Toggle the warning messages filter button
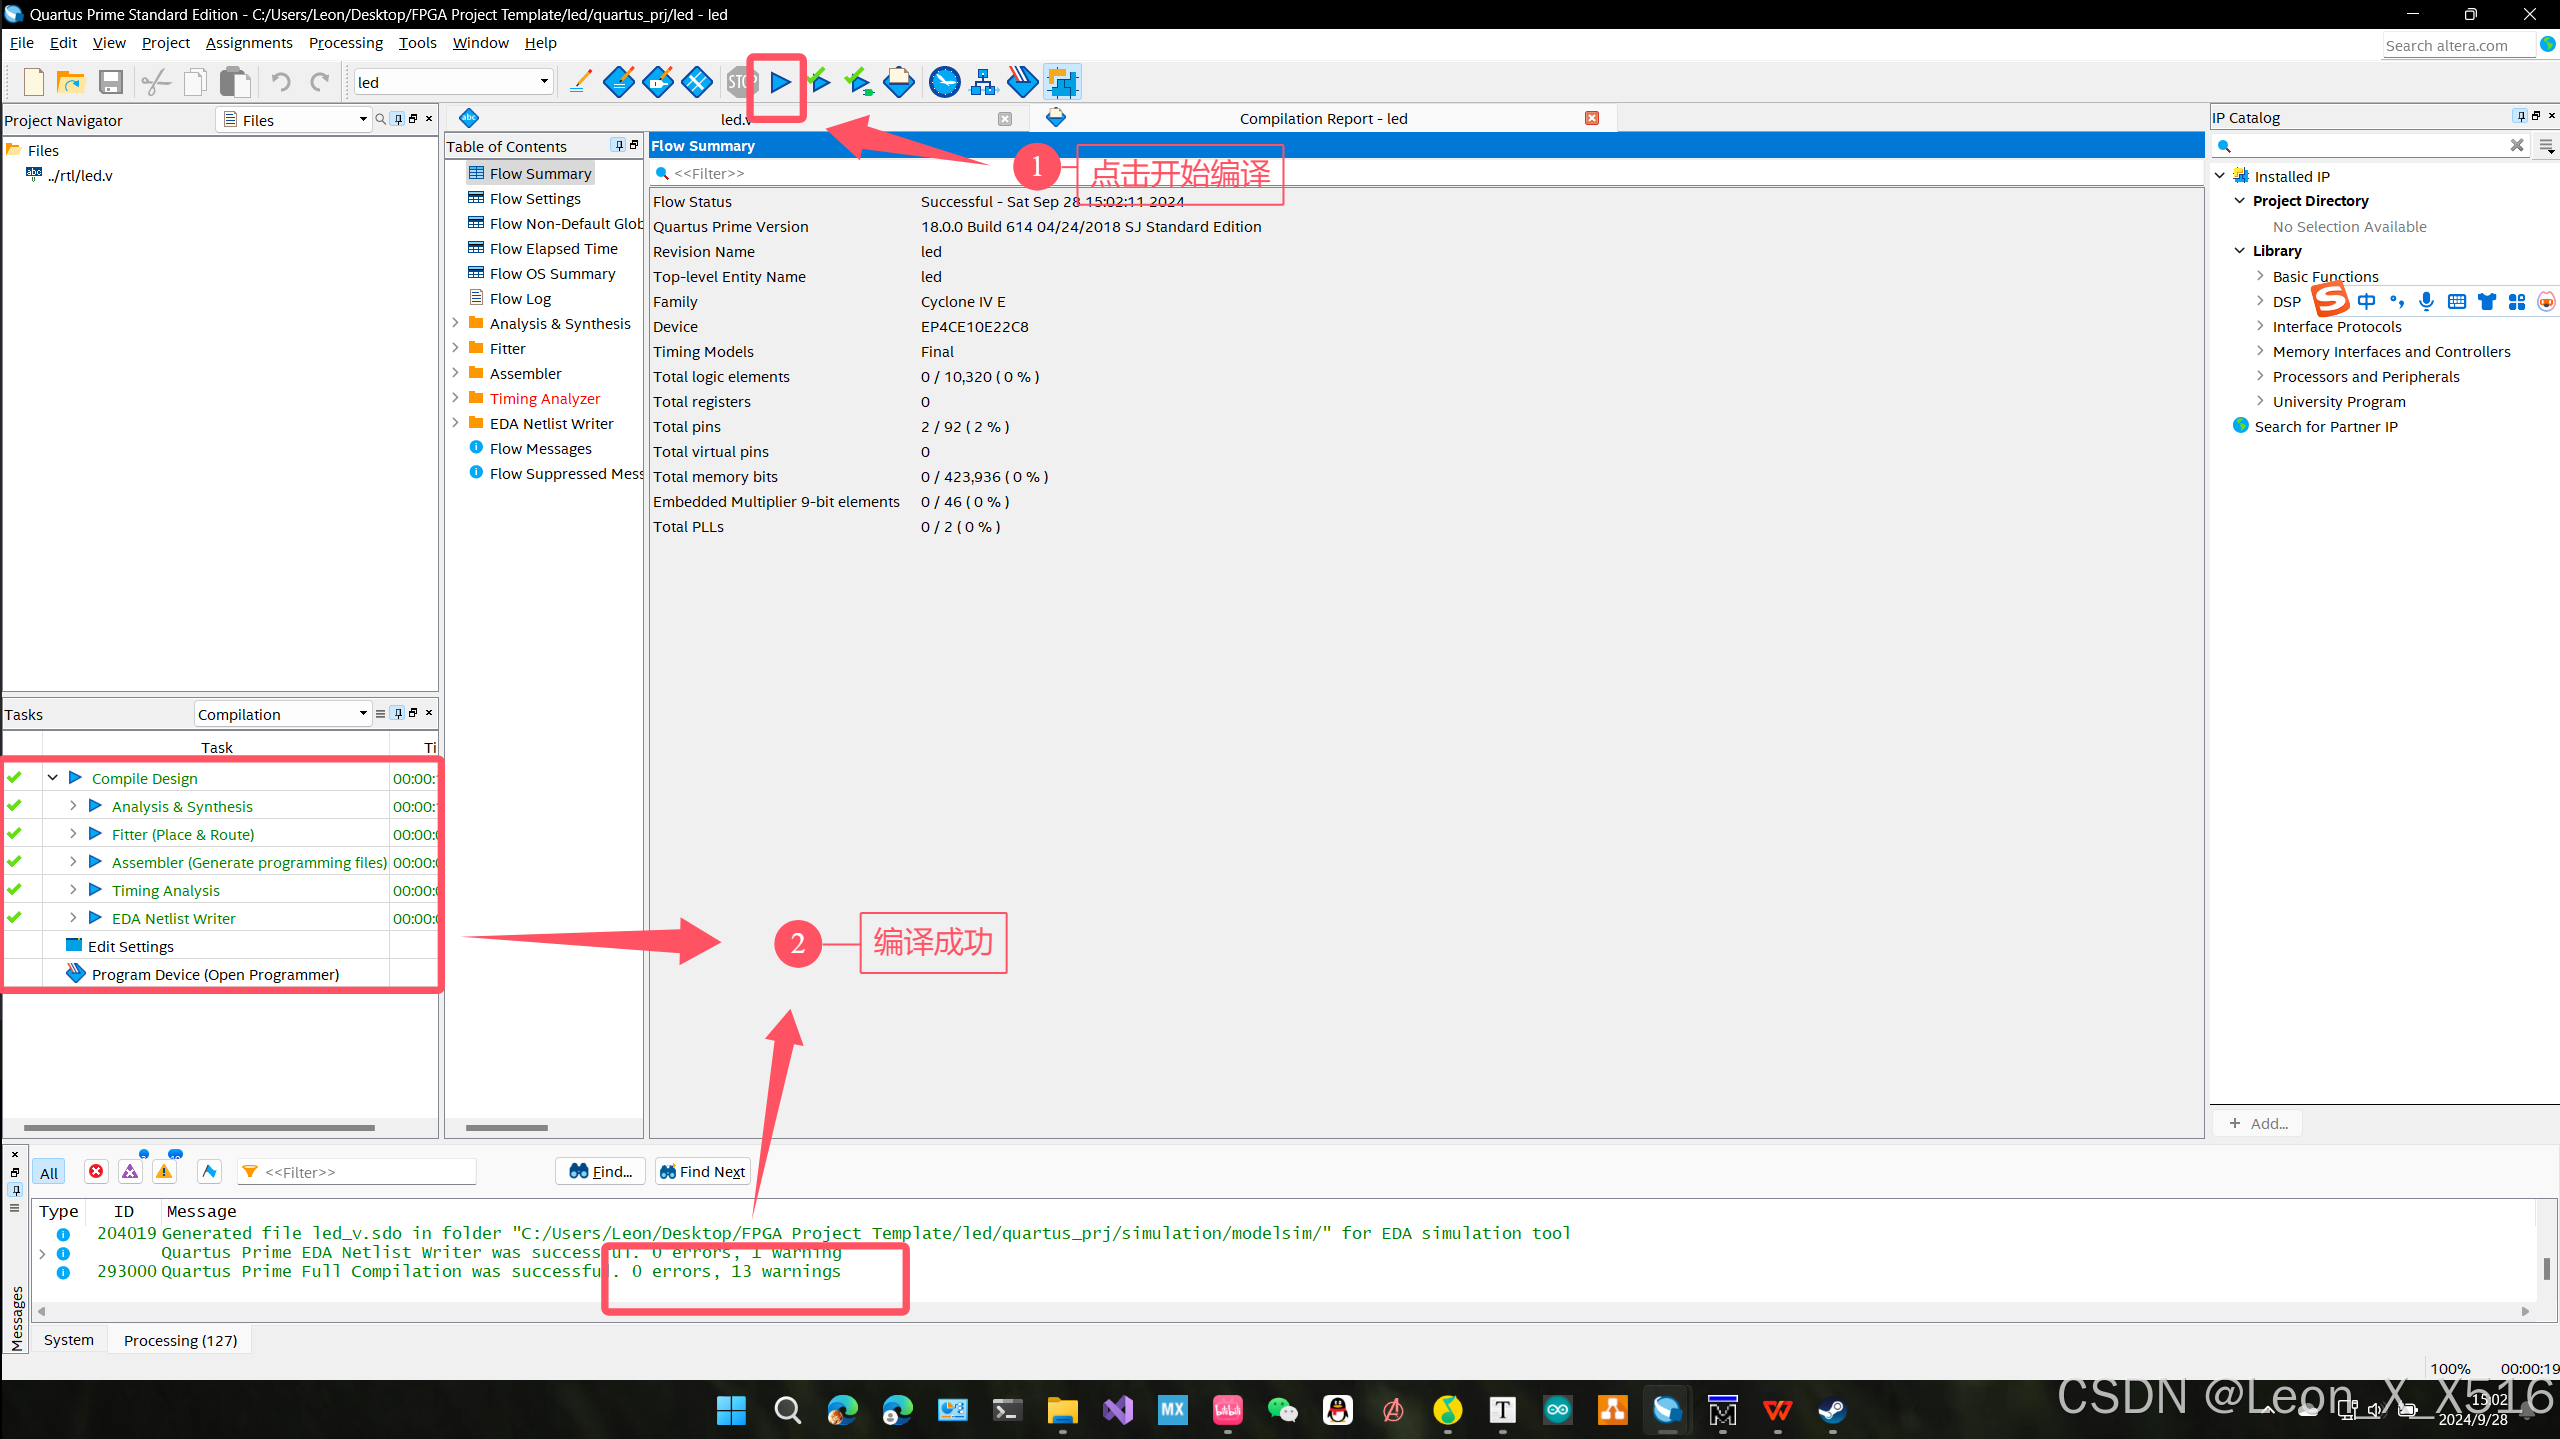 [x=164, y=1171]
